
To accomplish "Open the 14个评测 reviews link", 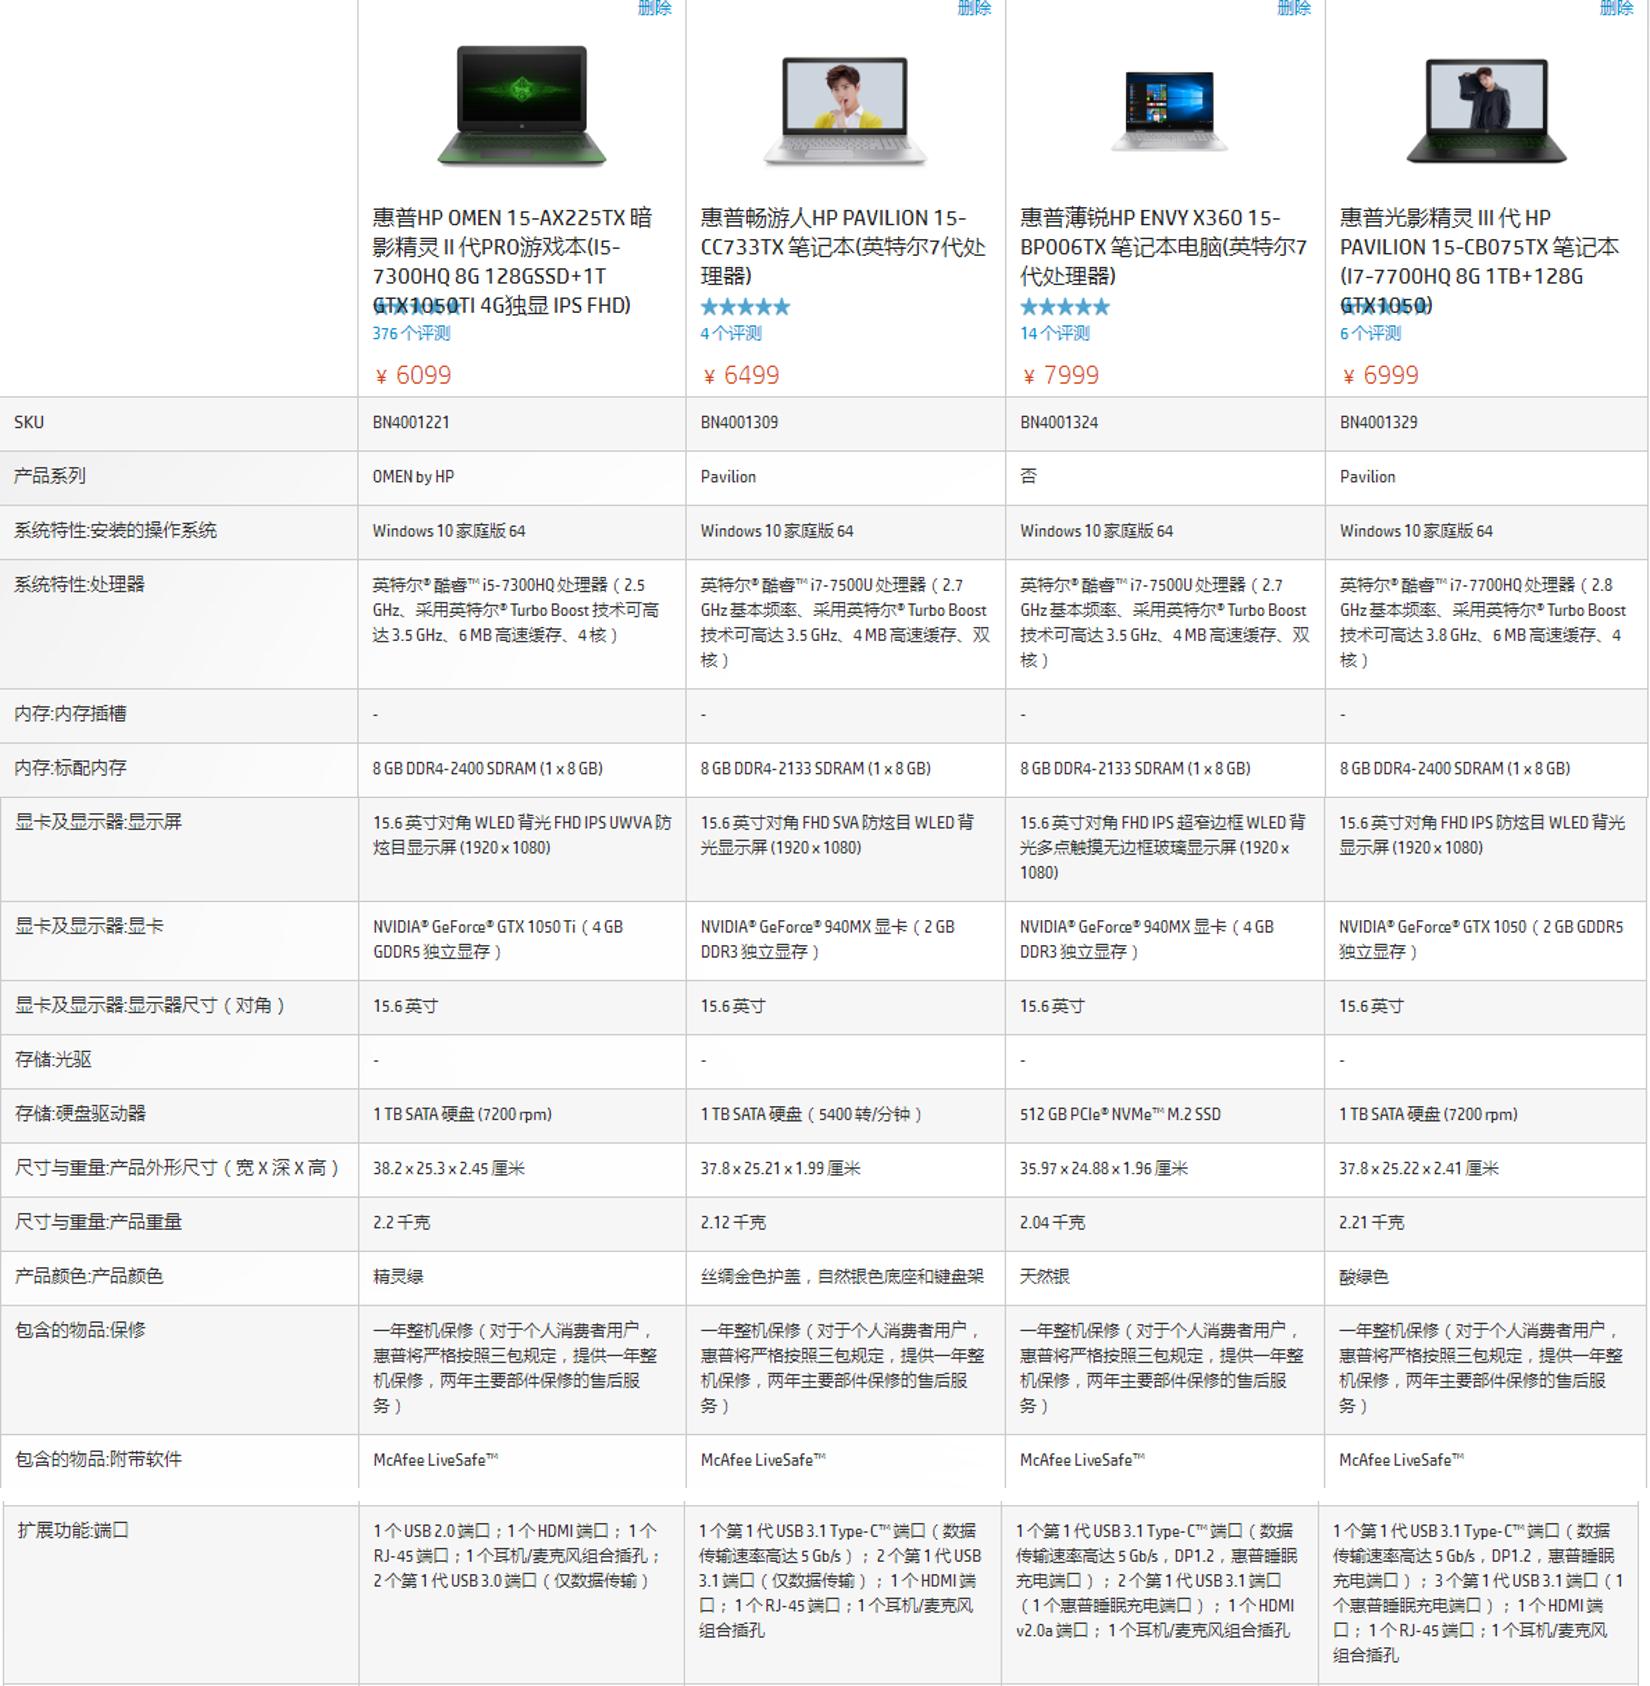I will click(x=1055, y=333).
